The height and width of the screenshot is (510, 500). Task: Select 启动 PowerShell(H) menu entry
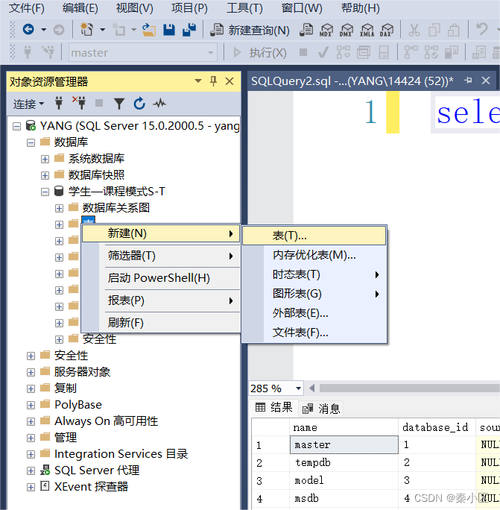click(x=161, y=278)
